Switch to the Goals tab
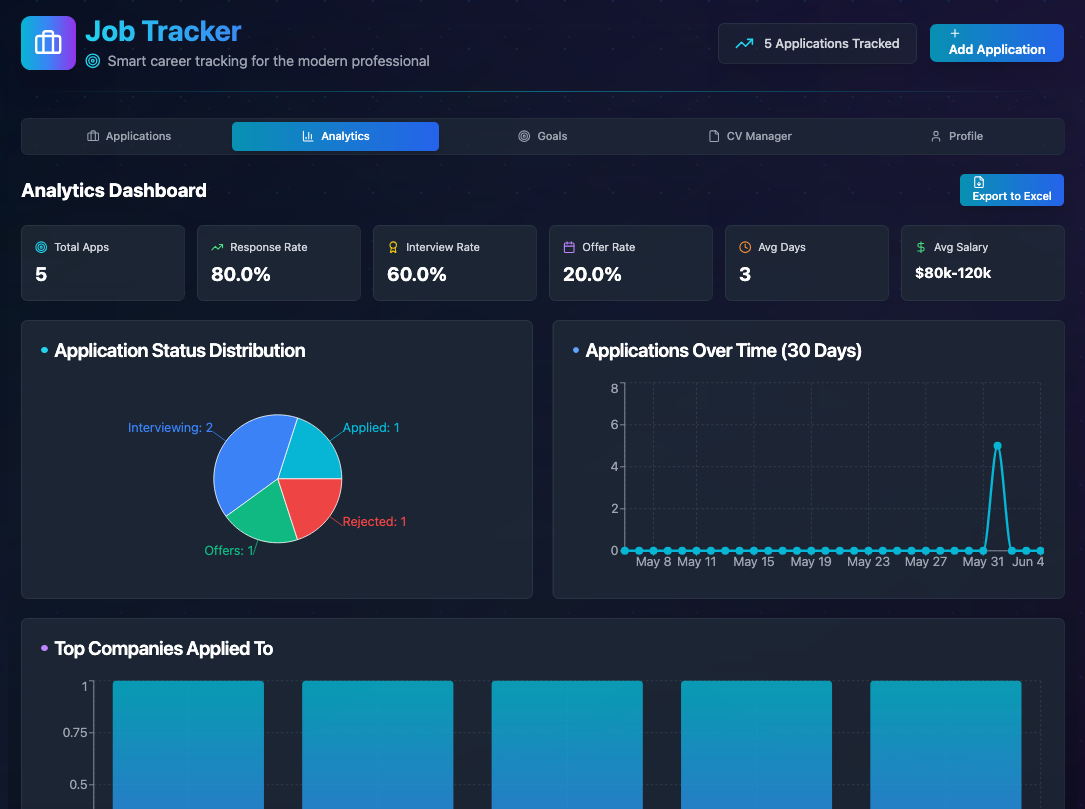The image size is (1085, 809). coord(542,136)
